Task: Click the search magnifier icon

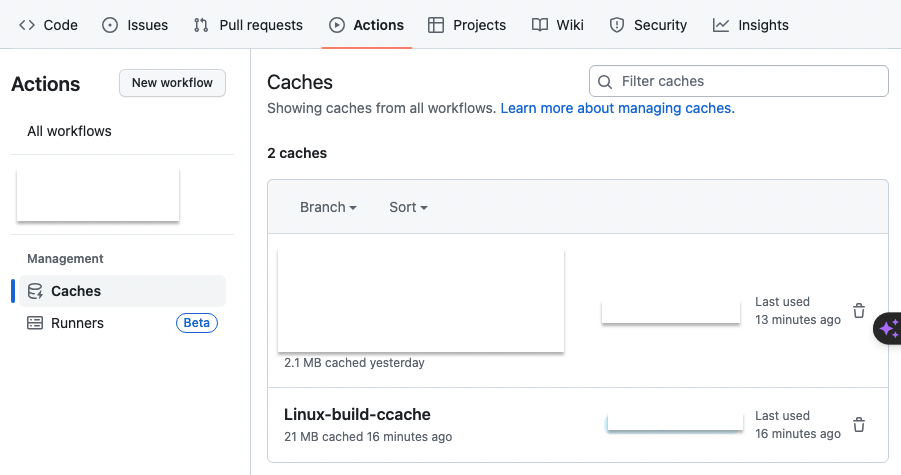Action: pos(605,82)
